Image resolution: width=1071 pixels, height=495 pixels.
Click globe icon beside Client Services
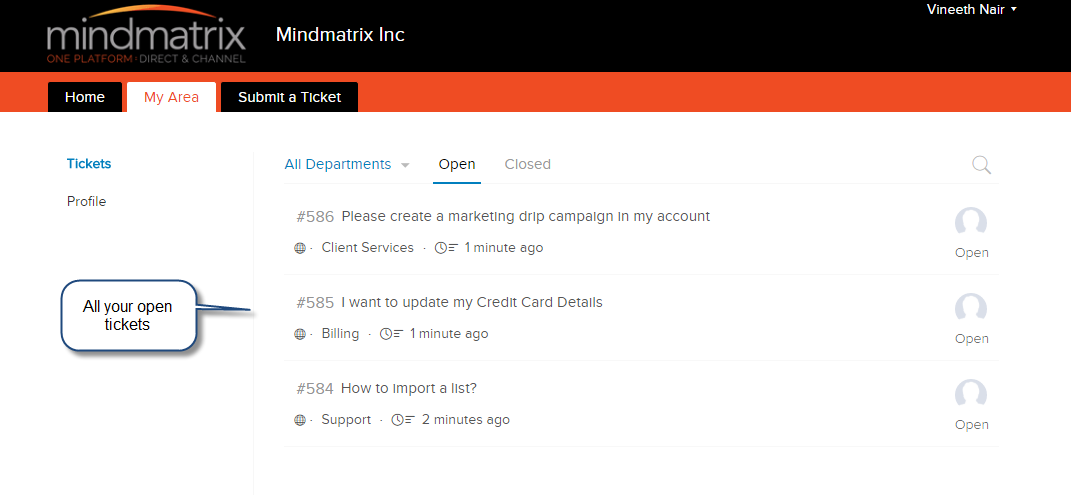299,248
